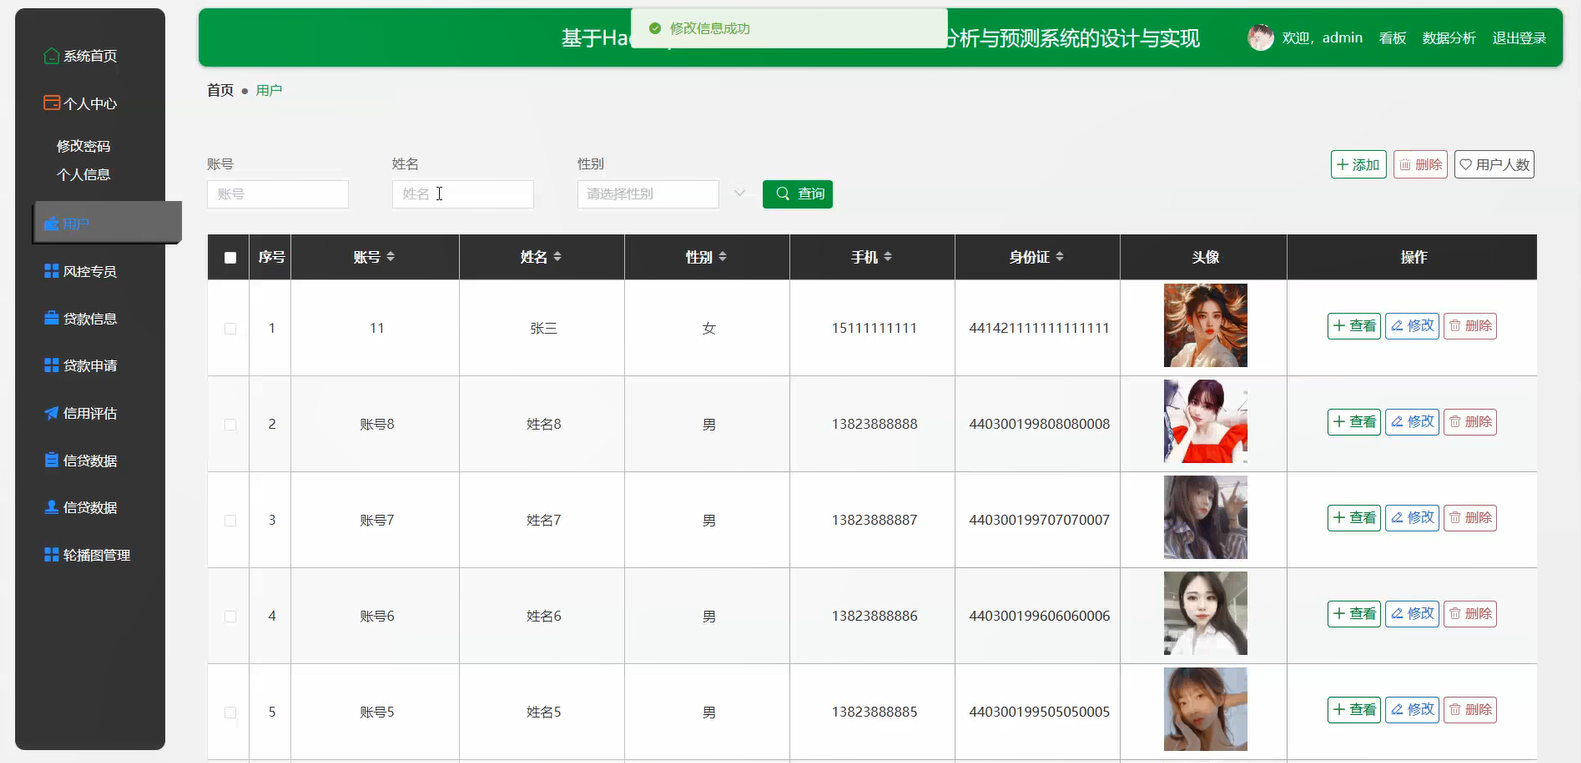The image size is (1581, 763).
Task: Sort the table by the 身份证 column arrows
Action: click(x=1060, y=257)
